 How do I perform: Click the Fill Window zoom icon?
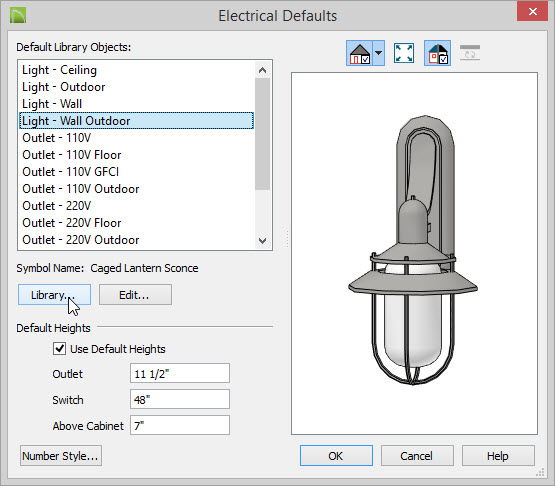pyautogui.click(x=404, y=53)
